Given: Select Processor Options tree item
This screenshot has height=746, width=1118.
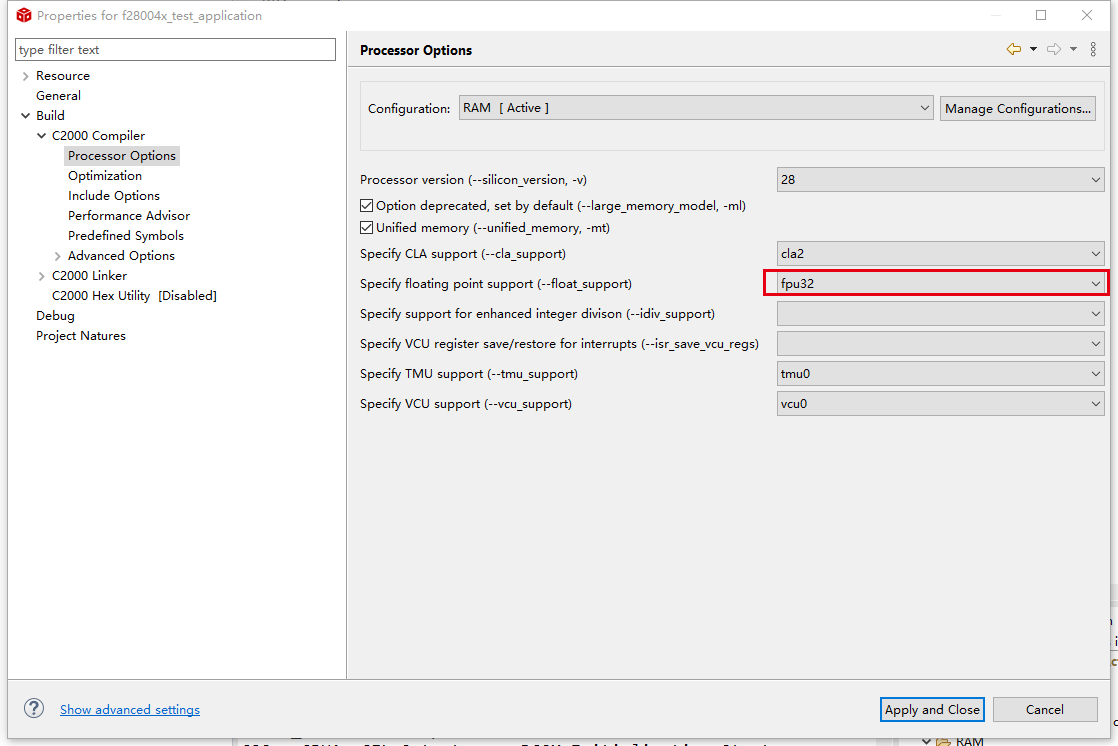Looking at the screenshot, I should 122,155.
